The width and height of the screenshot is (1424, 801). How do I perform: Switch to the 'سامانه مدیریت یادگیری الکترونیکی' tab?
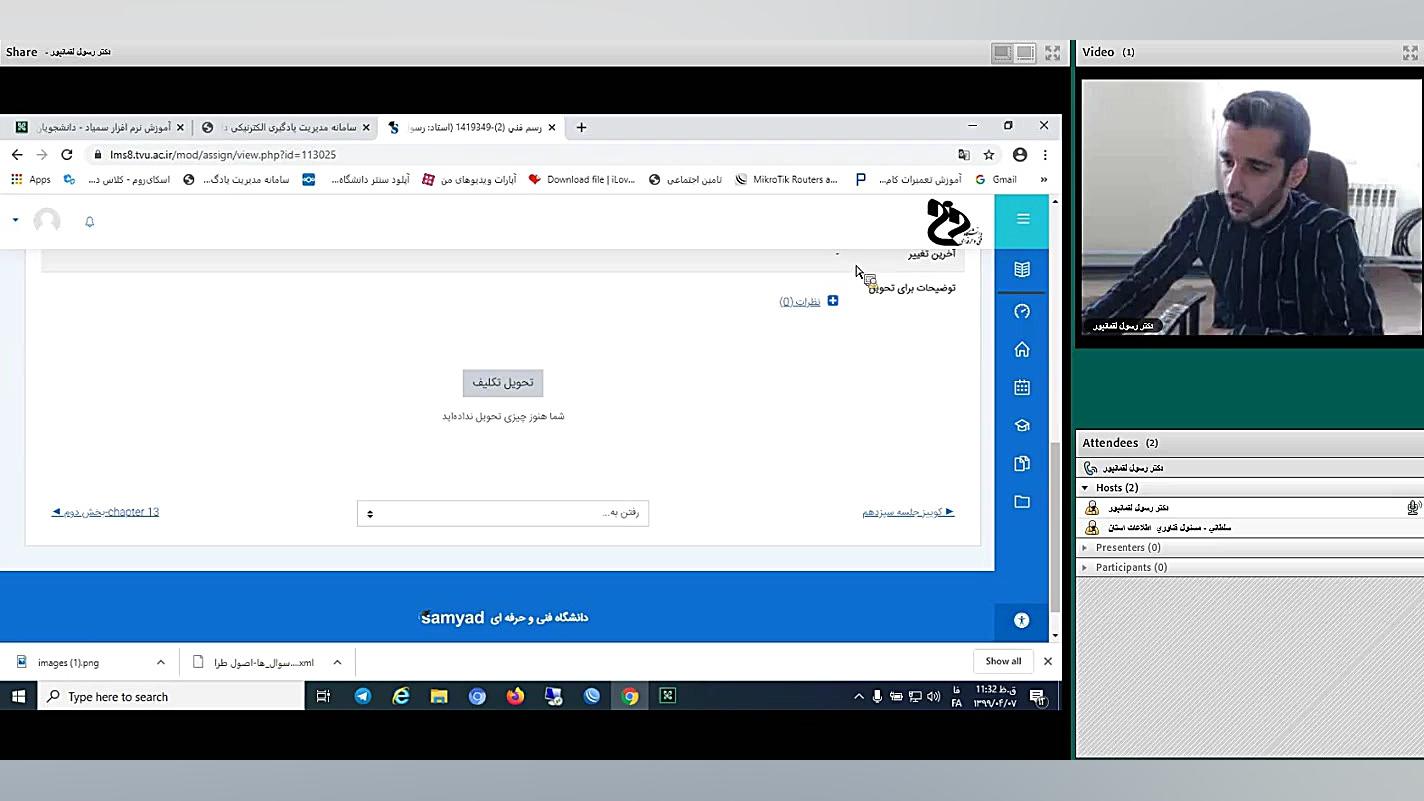pos(285,127)
